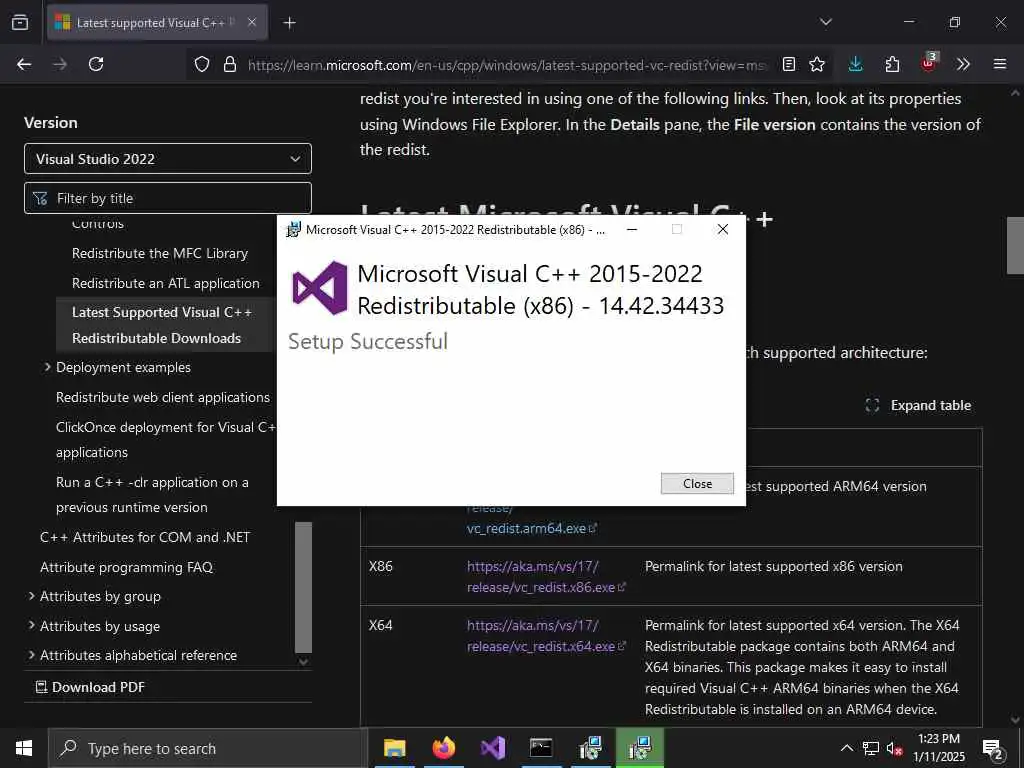Show hidden system tray icons chevron
Viewport: 1024px width, 768px height.
[846, 748]
